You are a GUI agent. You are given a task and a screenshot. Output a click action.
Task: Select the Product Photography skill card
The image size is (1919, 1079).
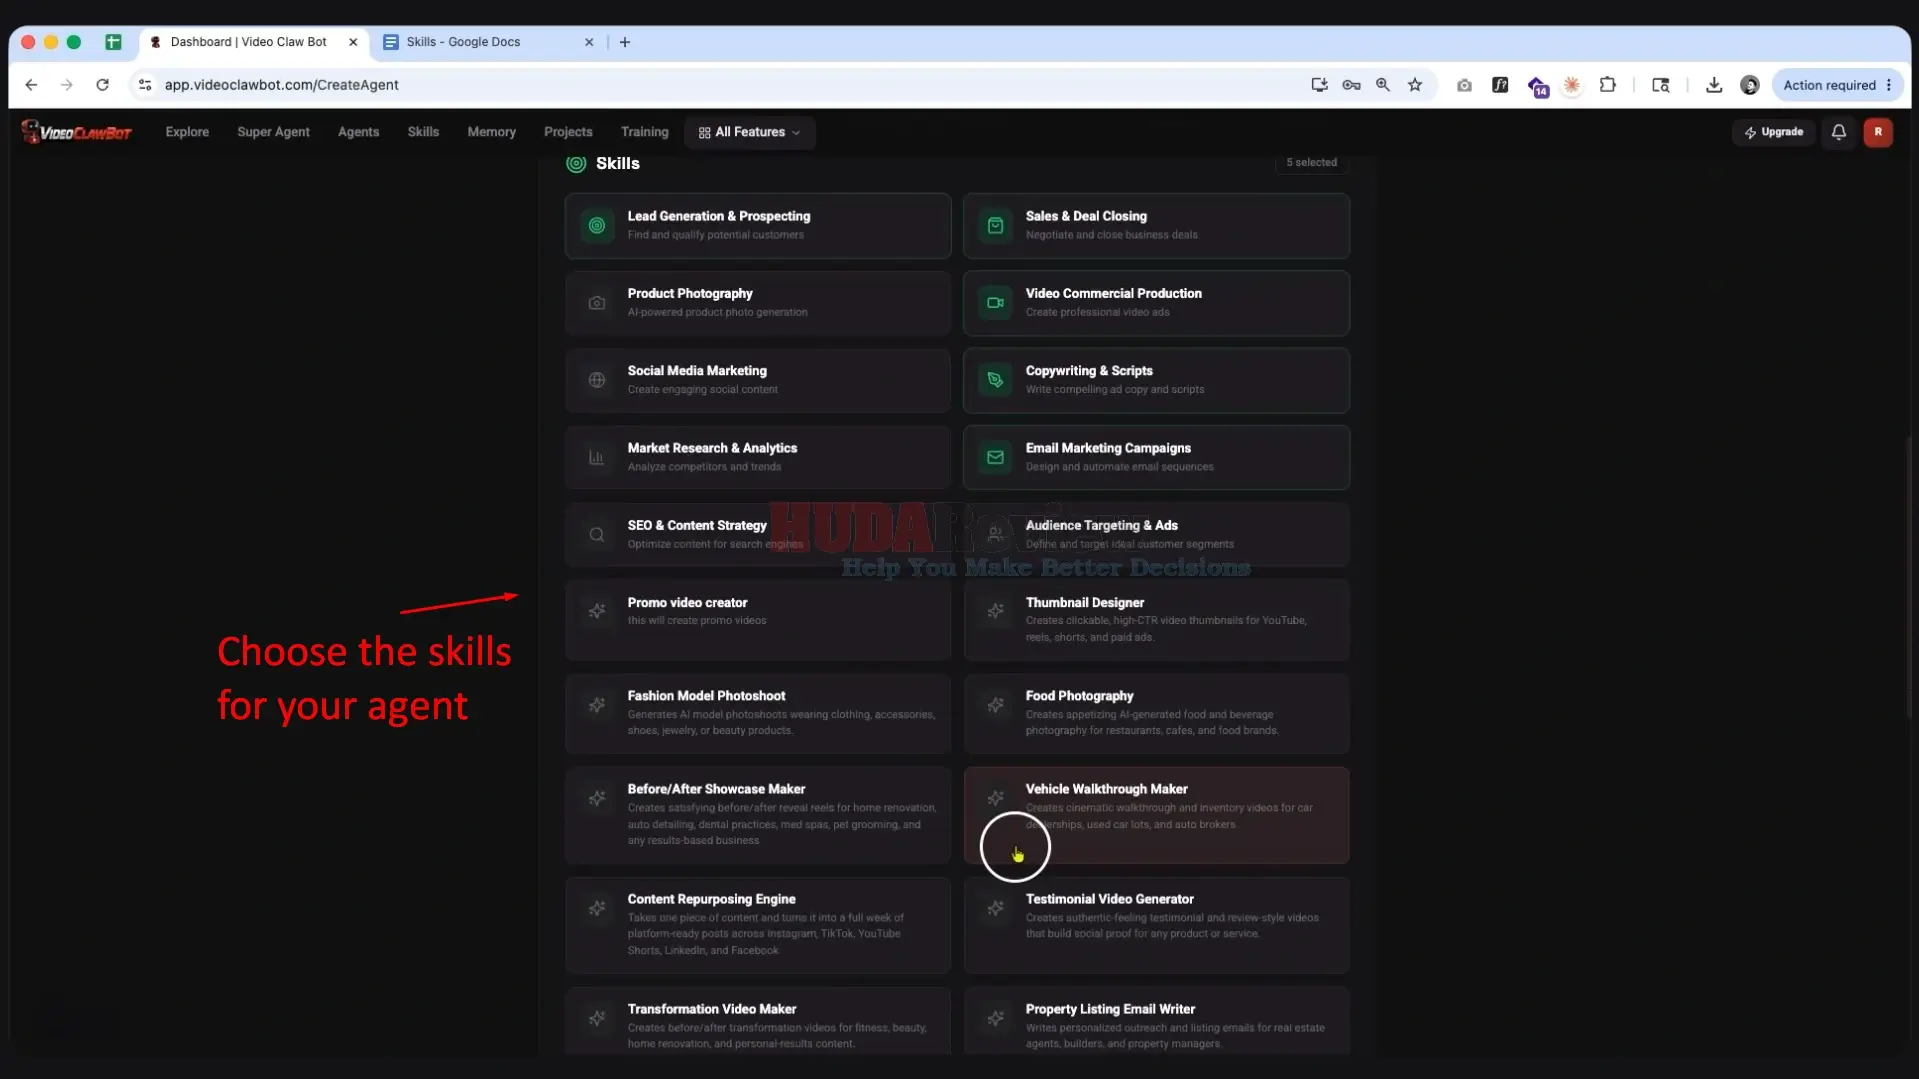tap(757, 303)
